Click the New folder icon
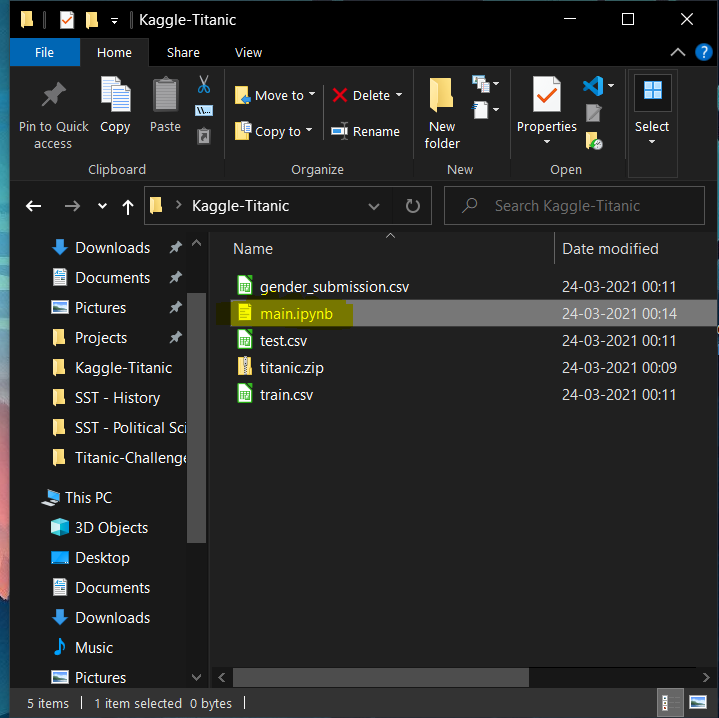 441,95
